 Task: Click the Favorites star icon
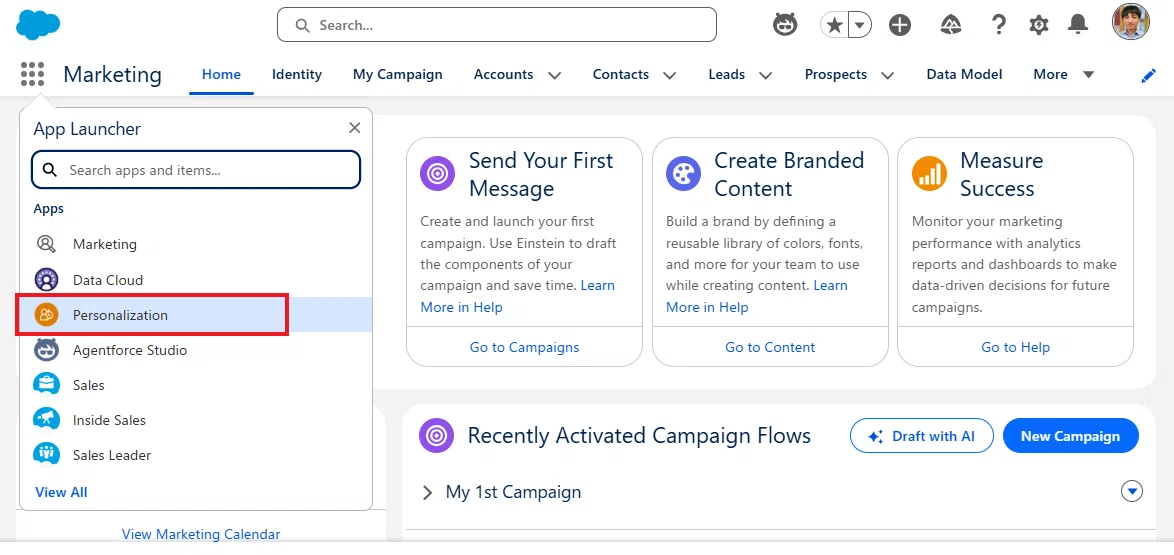pos(835,25)
